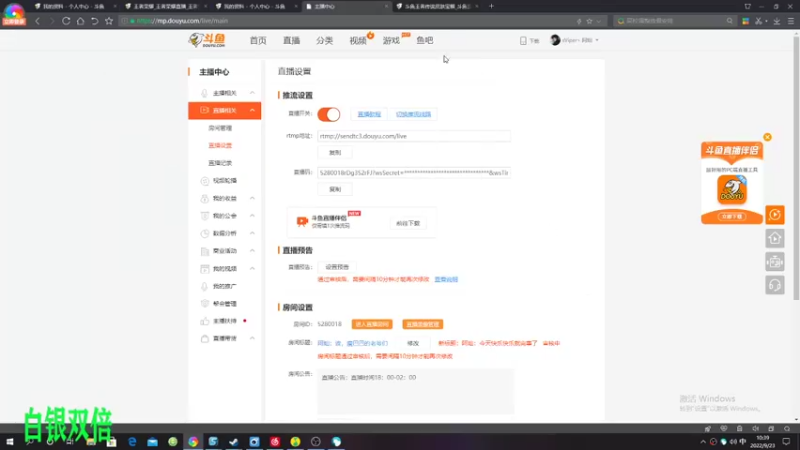The height and width of the screenshot is (450, 800).
Task: Expand the 商业活动 sidebar section
Action: pyautogui.click(x=252, y=251)
